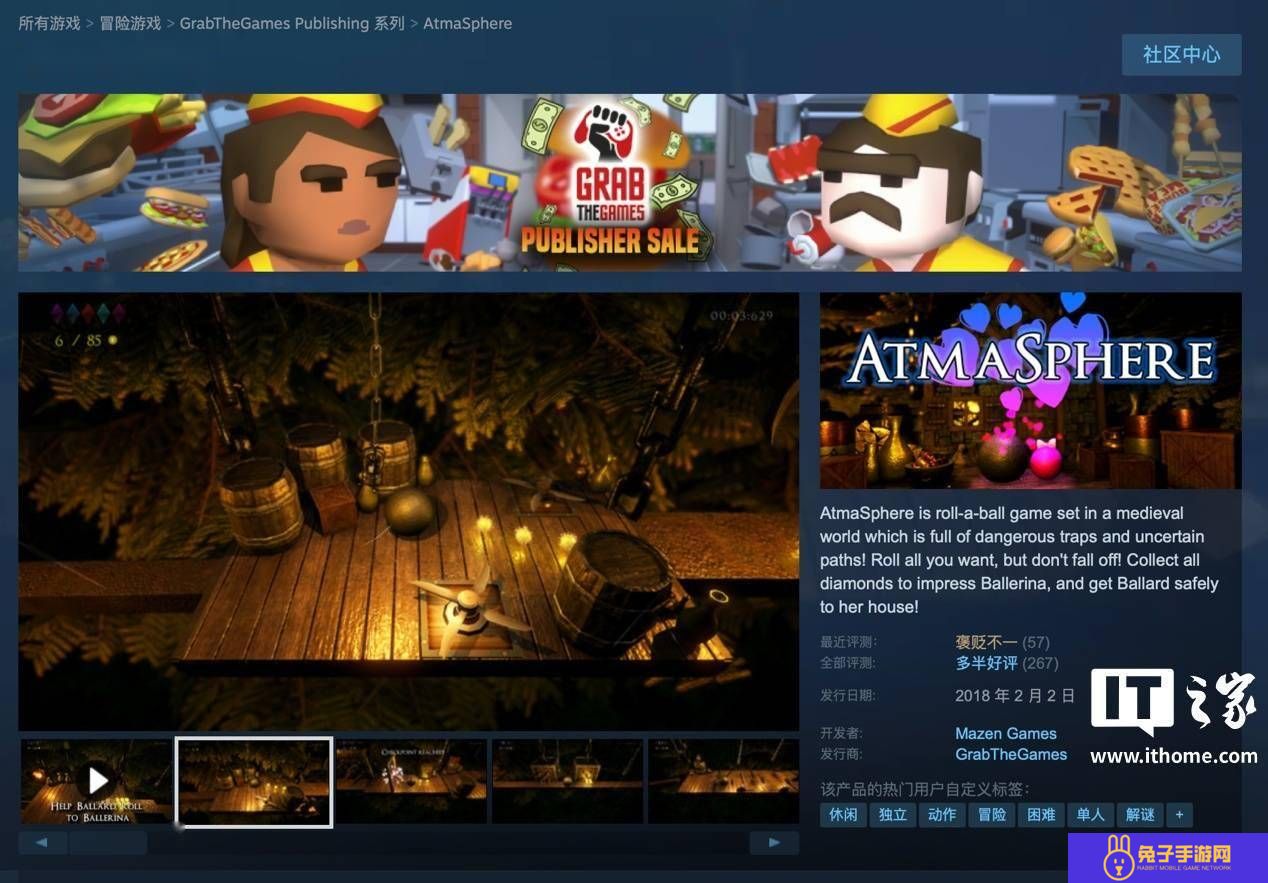Open recent reviews 褒贬不一 link
This screenshot has width=1268, height=883.
tap(986, 642)
